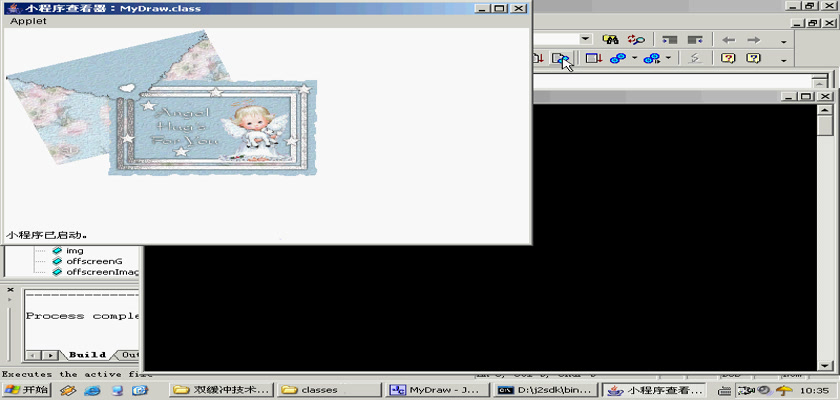The height and width of the screenshot is (400, 840).
Task: Click the forward navigation arrow in JCreator
Action: (754, 40)
